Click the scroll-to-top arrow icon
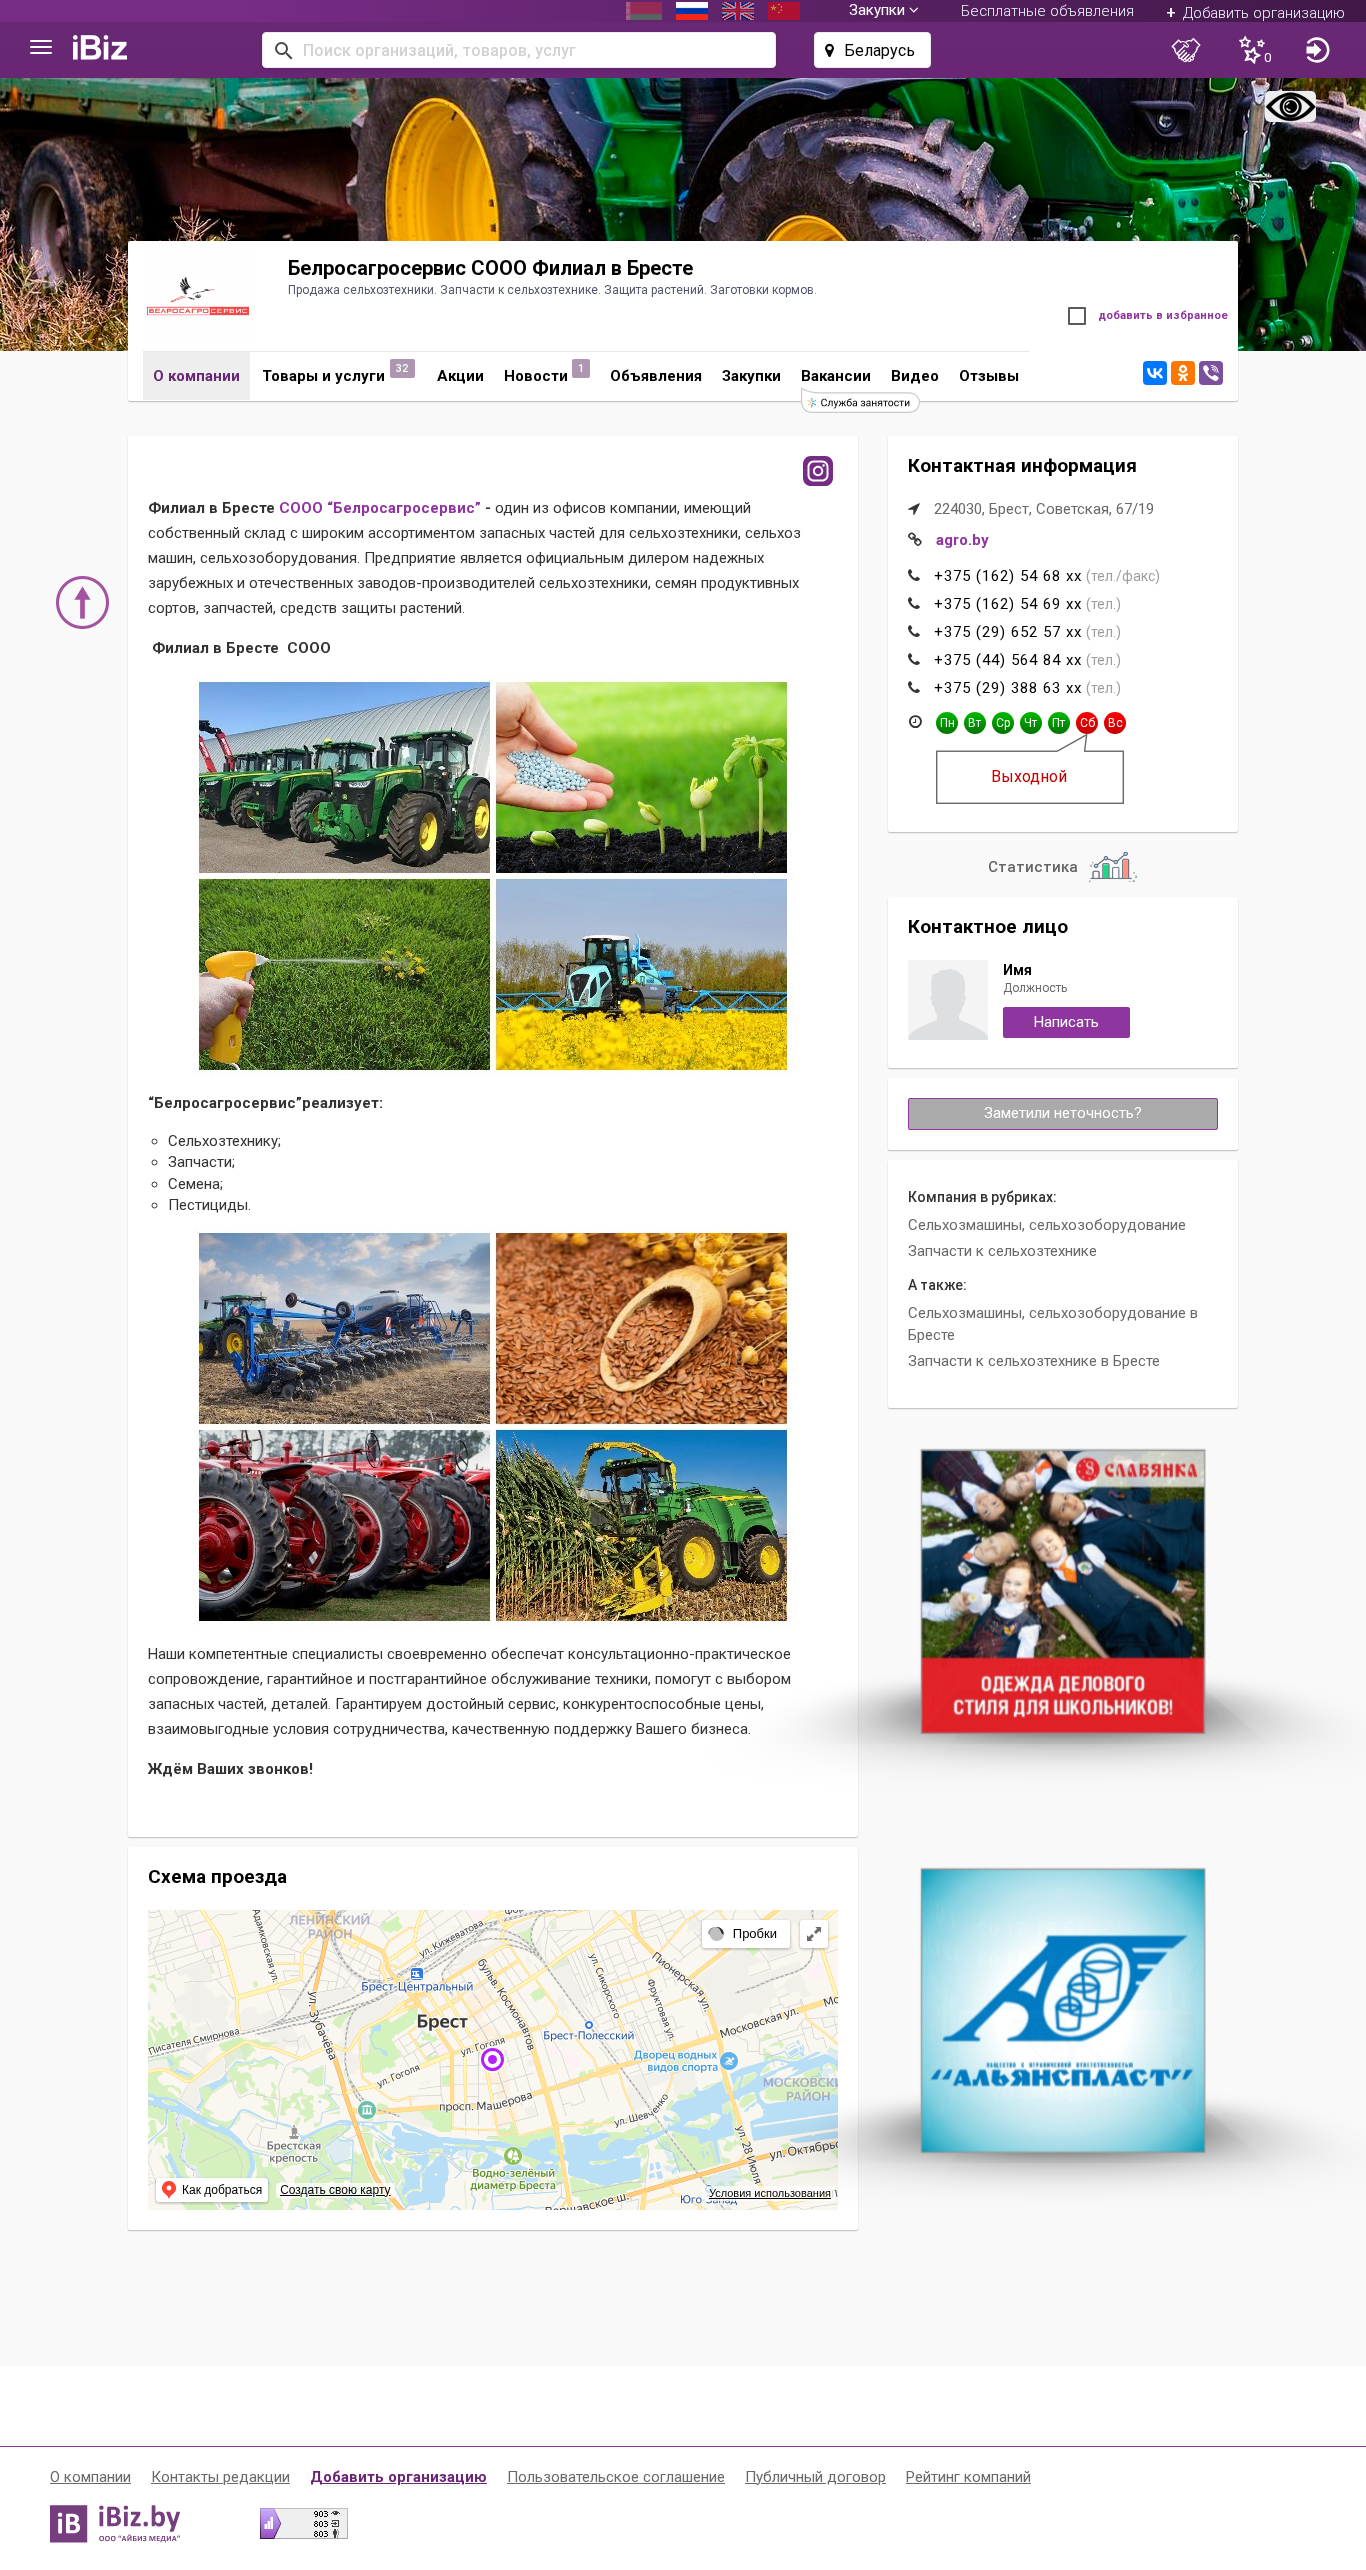1366x2570 pixels. 82,602
